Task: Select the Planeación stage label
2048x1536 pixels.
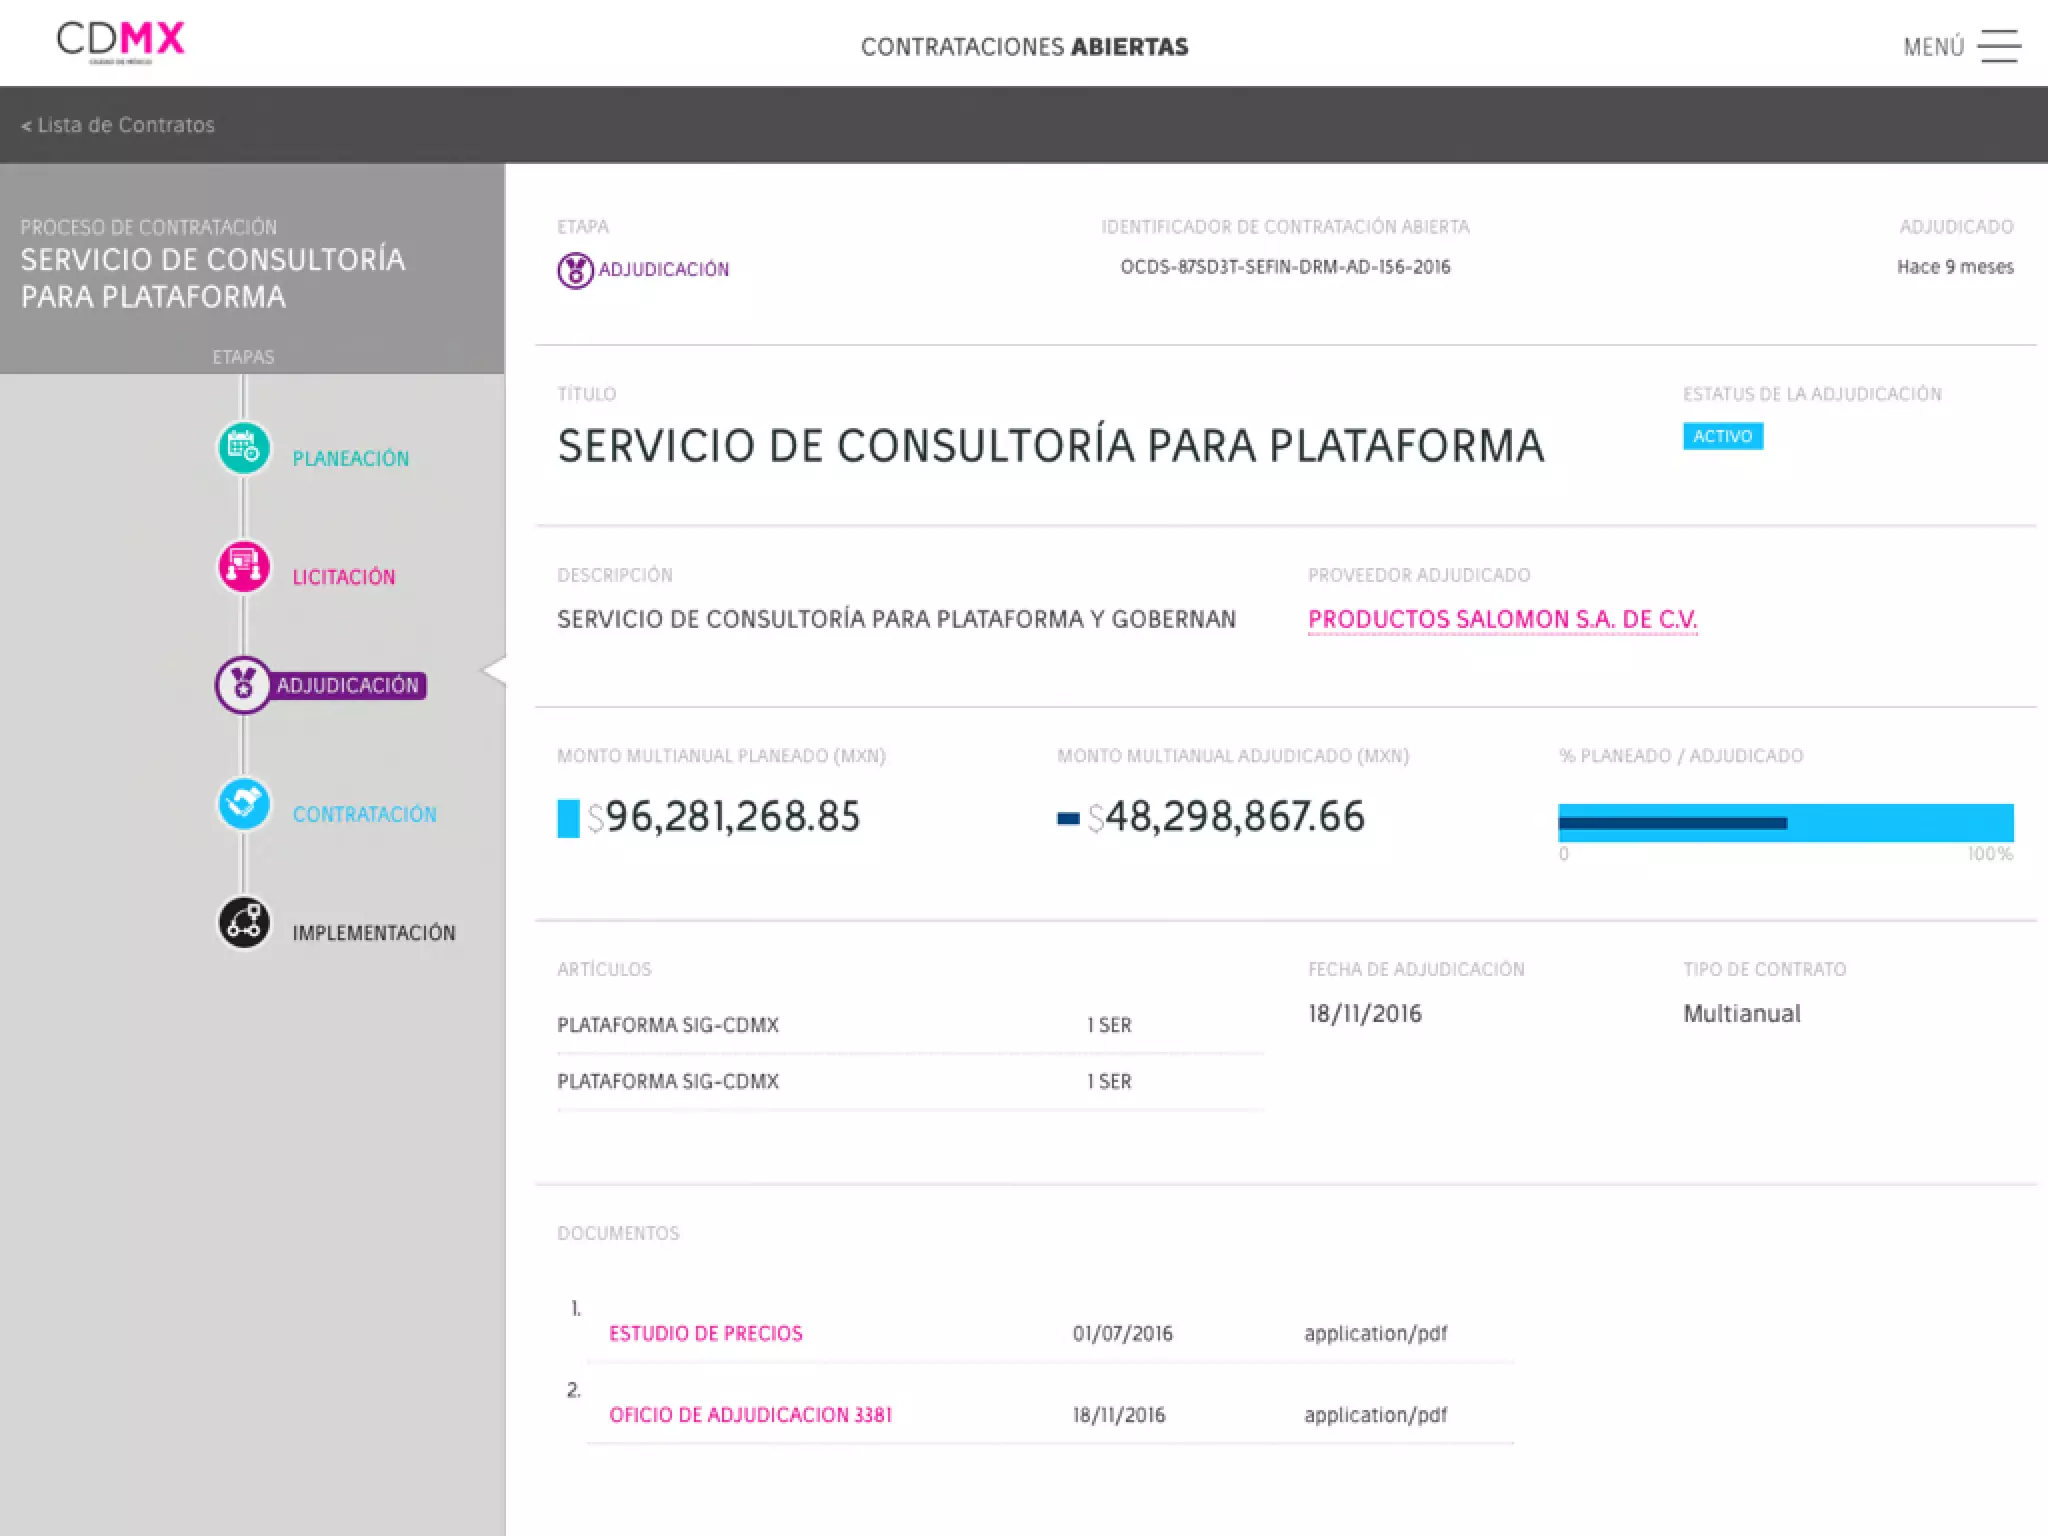Action: pyautogui.click(x=350, y=459)
